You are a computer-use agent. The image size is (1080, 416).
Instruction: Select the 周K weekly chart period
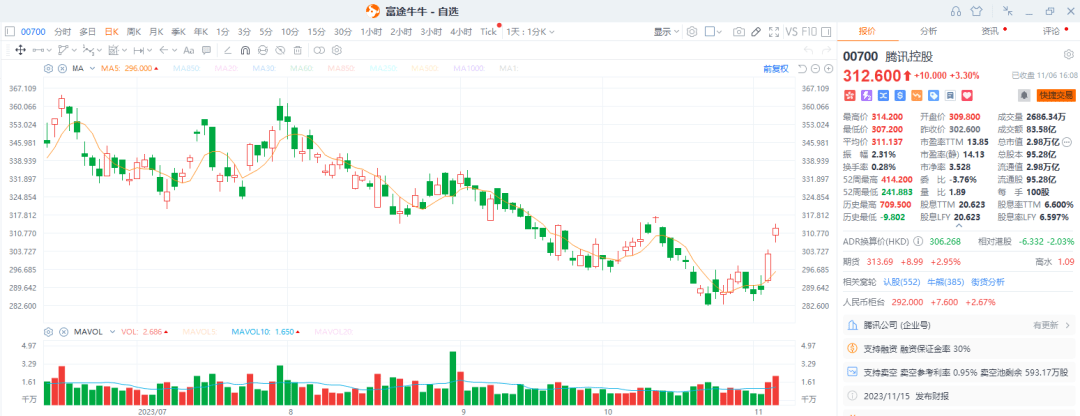pyautogui.click(x=133, y=32)
